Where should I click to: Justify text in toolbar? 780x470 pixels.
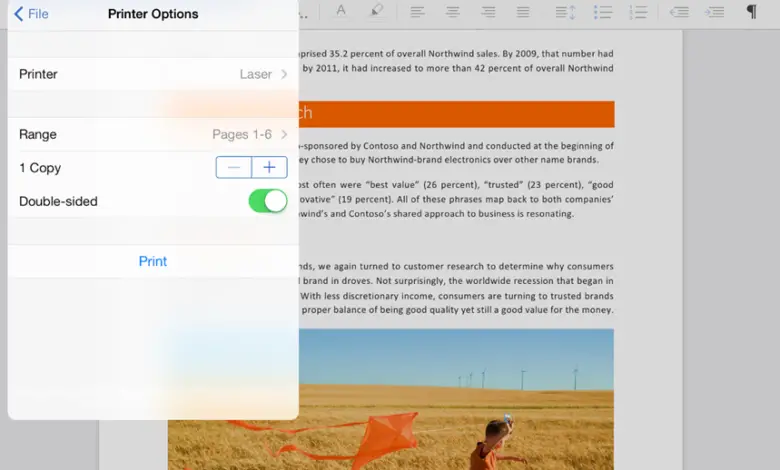pyautogui.click(x=523, y=12)
